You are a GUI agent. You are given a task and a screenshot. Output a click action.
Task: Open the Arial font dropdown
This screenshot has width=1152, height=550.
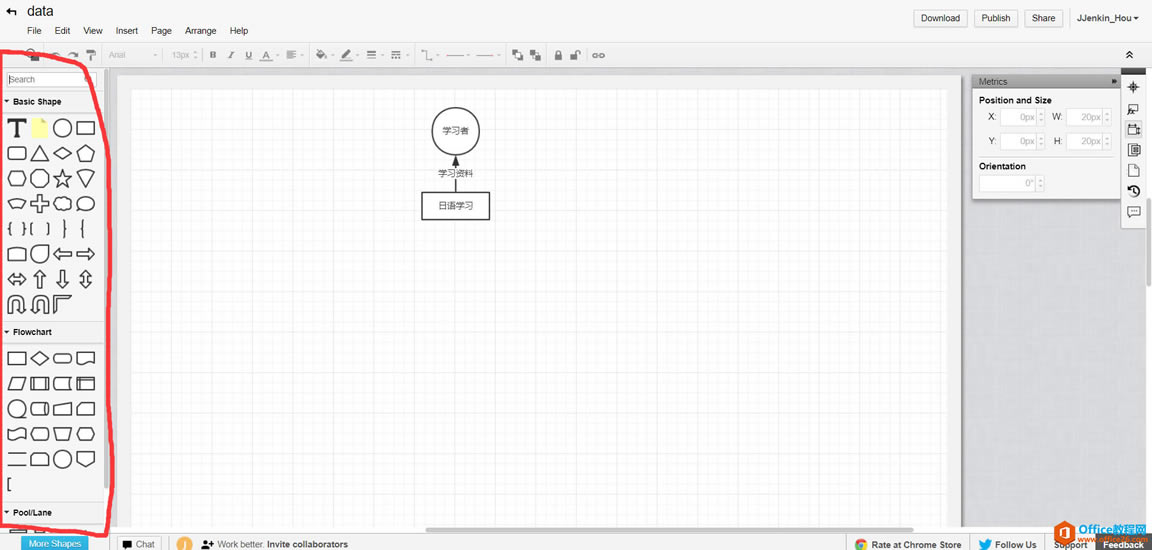click(133, 55)
